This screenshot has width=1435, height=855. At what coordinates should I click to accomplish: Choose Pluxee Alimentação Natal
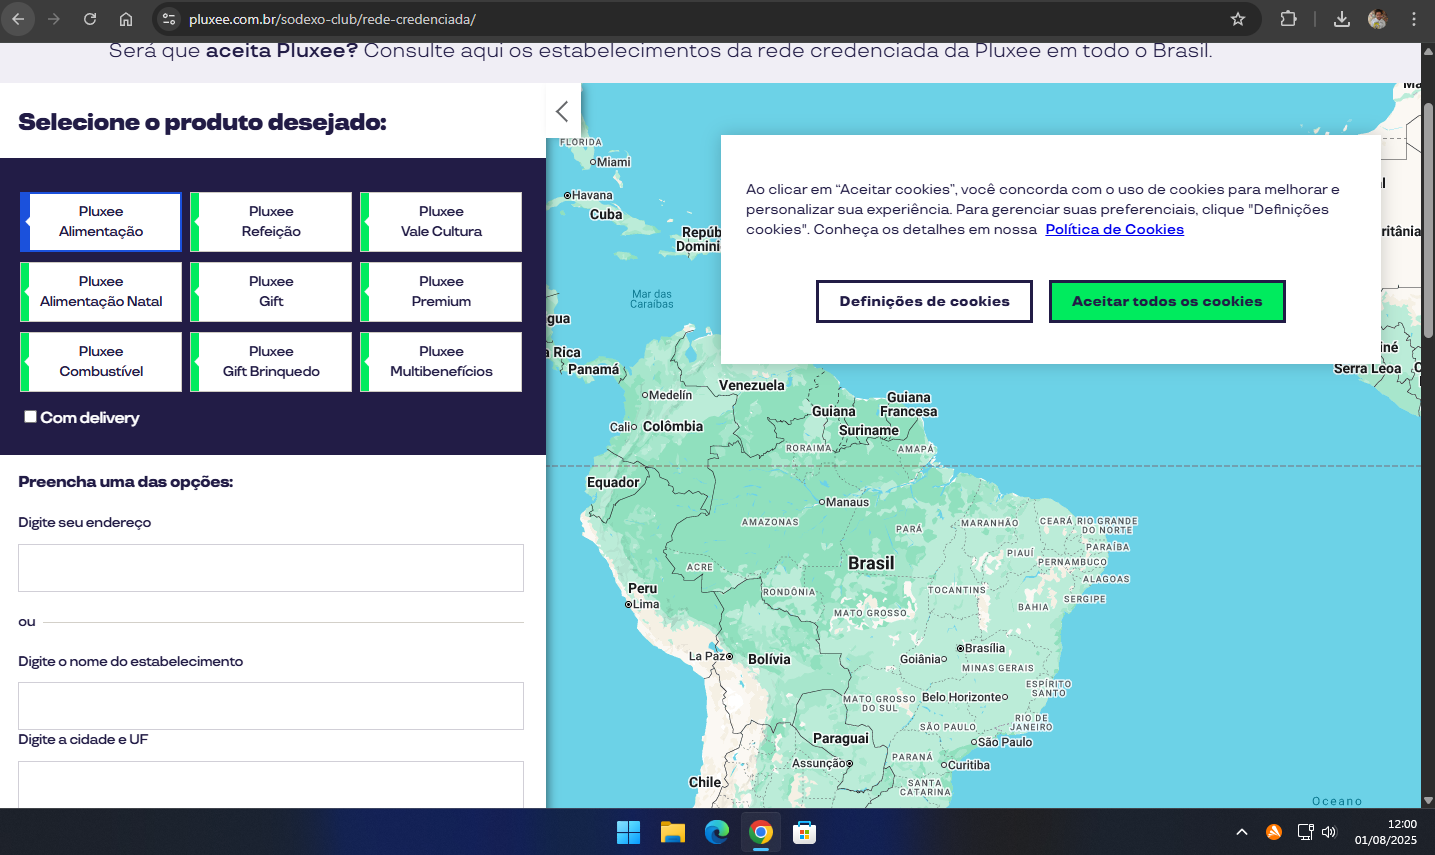coord(101,292)
